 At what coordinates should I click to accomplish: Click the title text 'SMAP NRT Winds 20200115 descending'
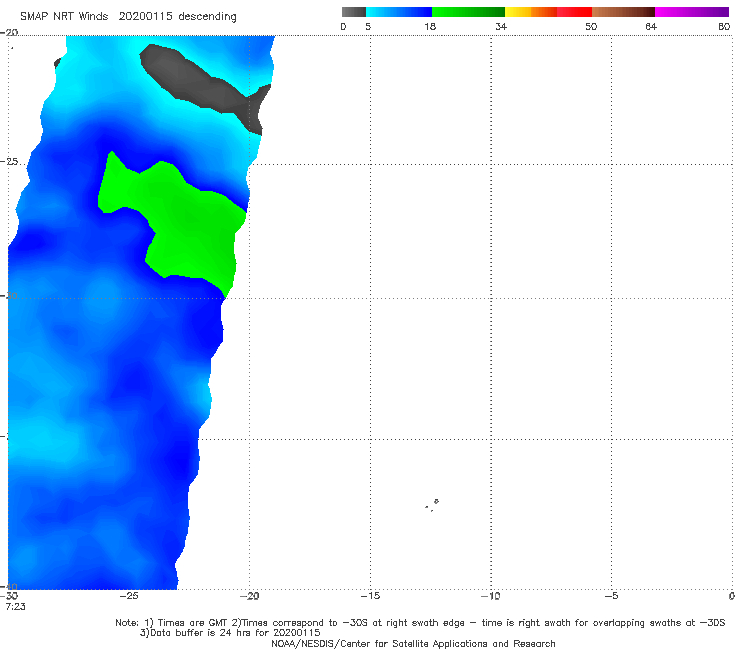pyautogui.click(x=128, y=17)
